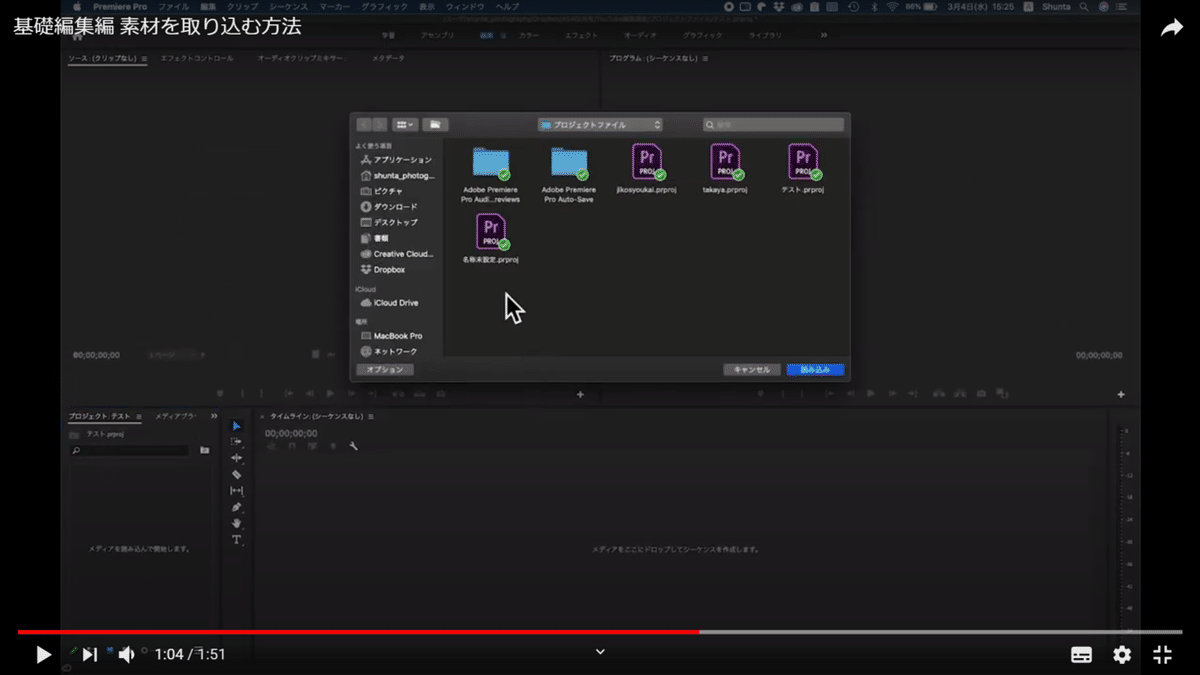This screenshot has width=1200, height=675.
Task: Select the テスト.prproj file in dialog
Action: pyautogui.click(x=804, y=169)
